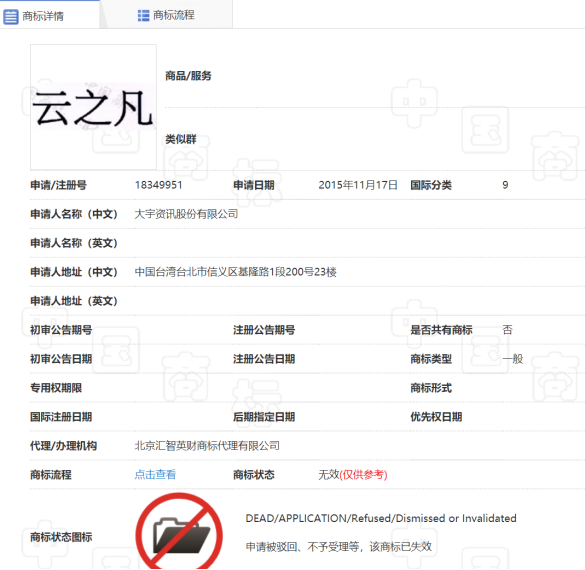Click the 申请人地址（中文） label

pyautogui.click(x=74, y=272)
